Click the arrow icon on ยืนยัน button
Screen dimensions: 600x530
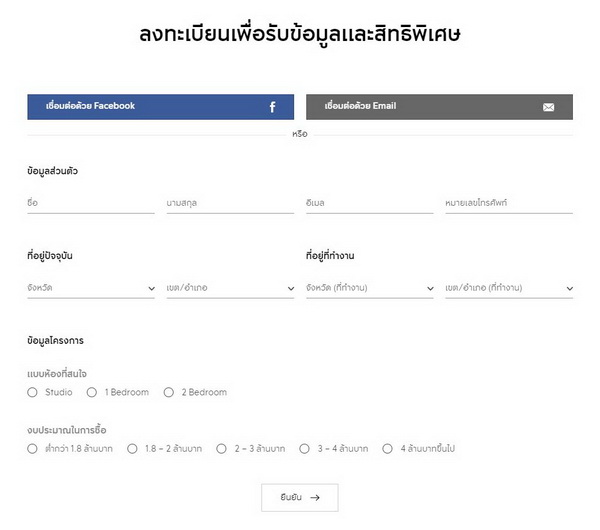315,497
